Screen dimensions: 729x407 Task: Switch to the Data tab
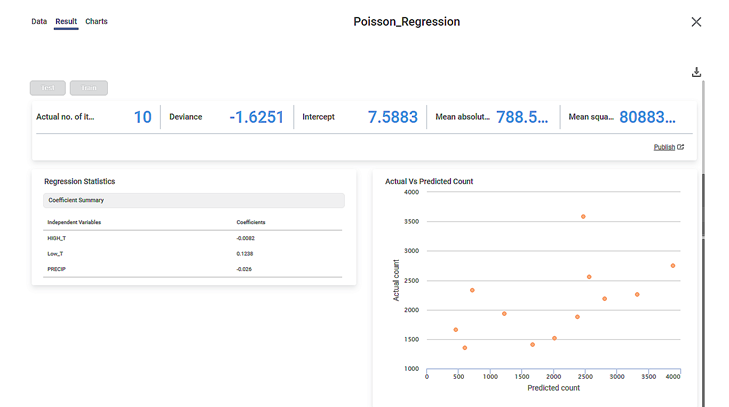pyautogui.click(x=39, y=21)
